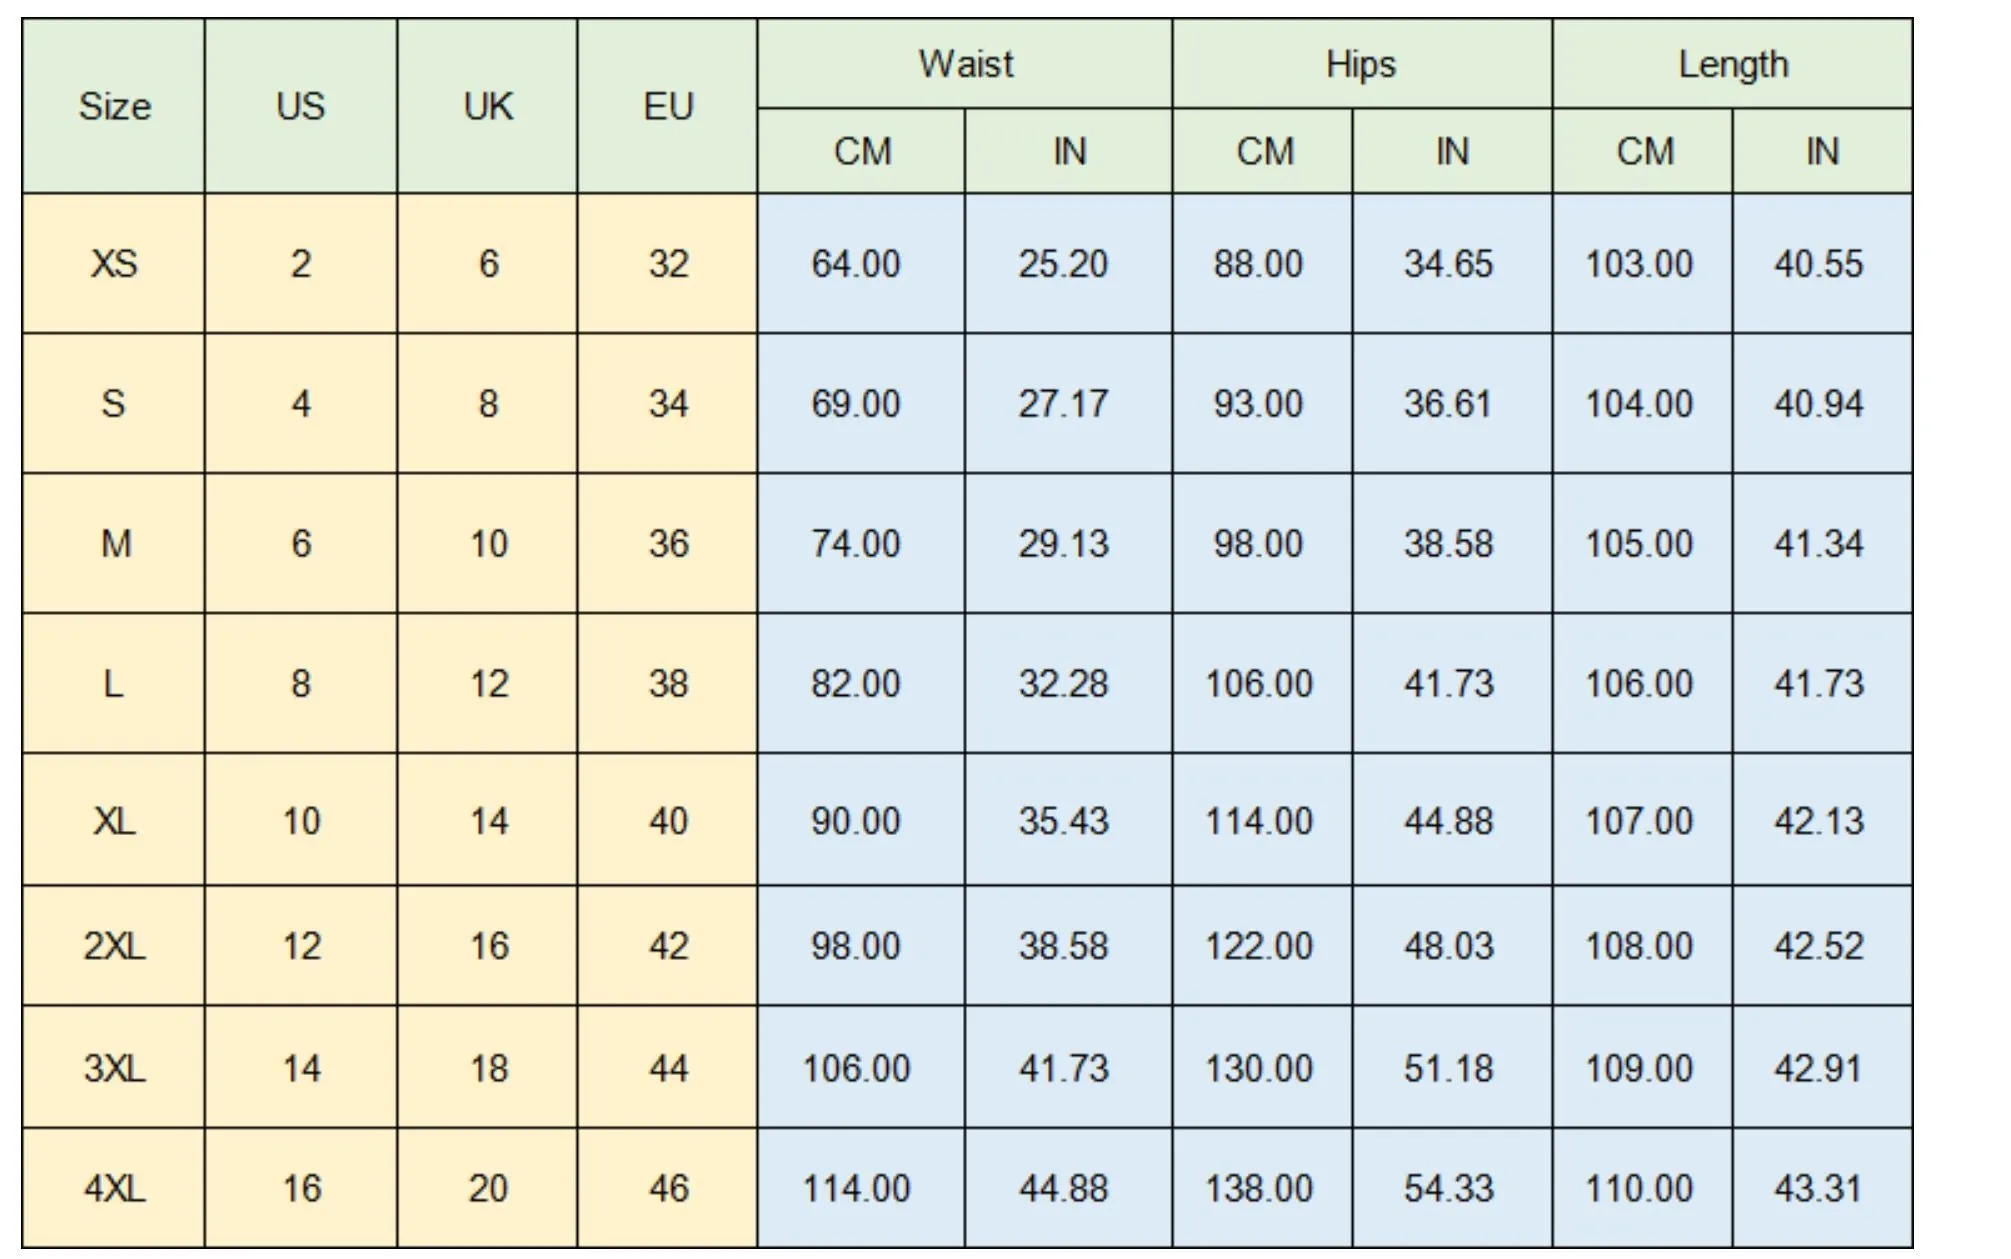Select the Length header cell
Viewport: 2011px width, 1259px height.
click(1733, 64)
